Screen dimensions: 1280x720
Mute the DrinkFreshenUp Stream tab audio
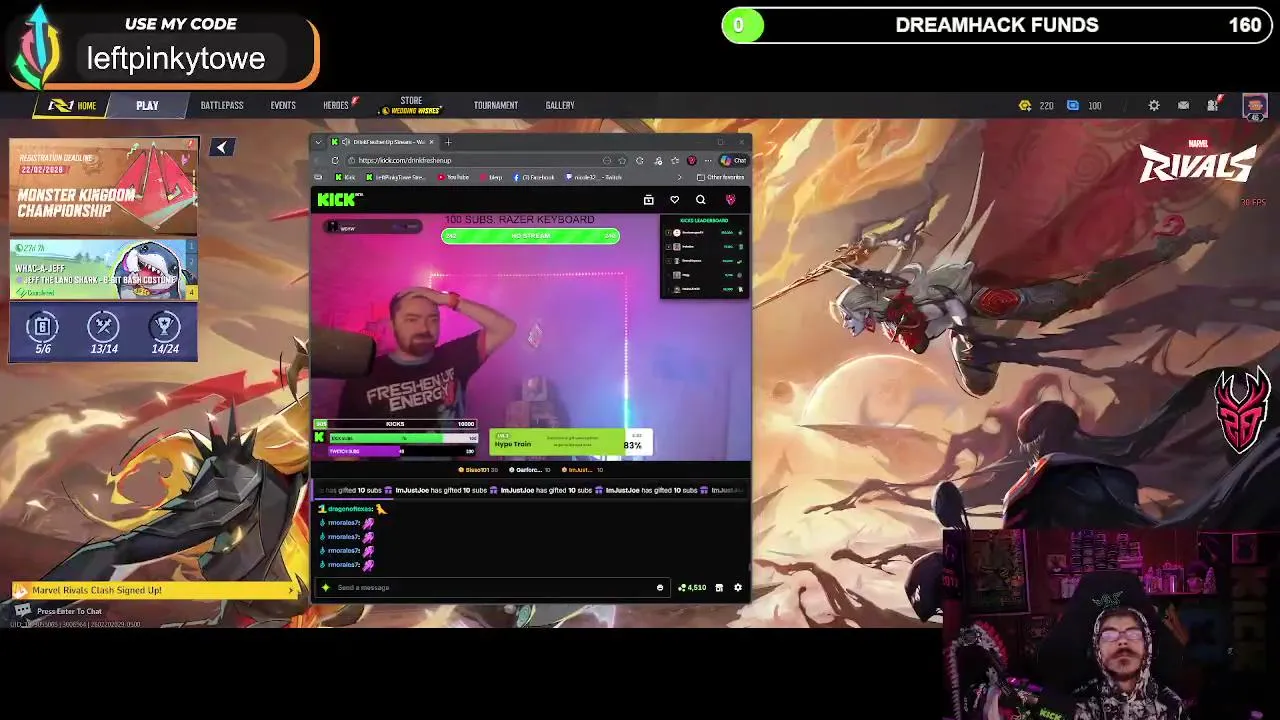click(345, 142)
